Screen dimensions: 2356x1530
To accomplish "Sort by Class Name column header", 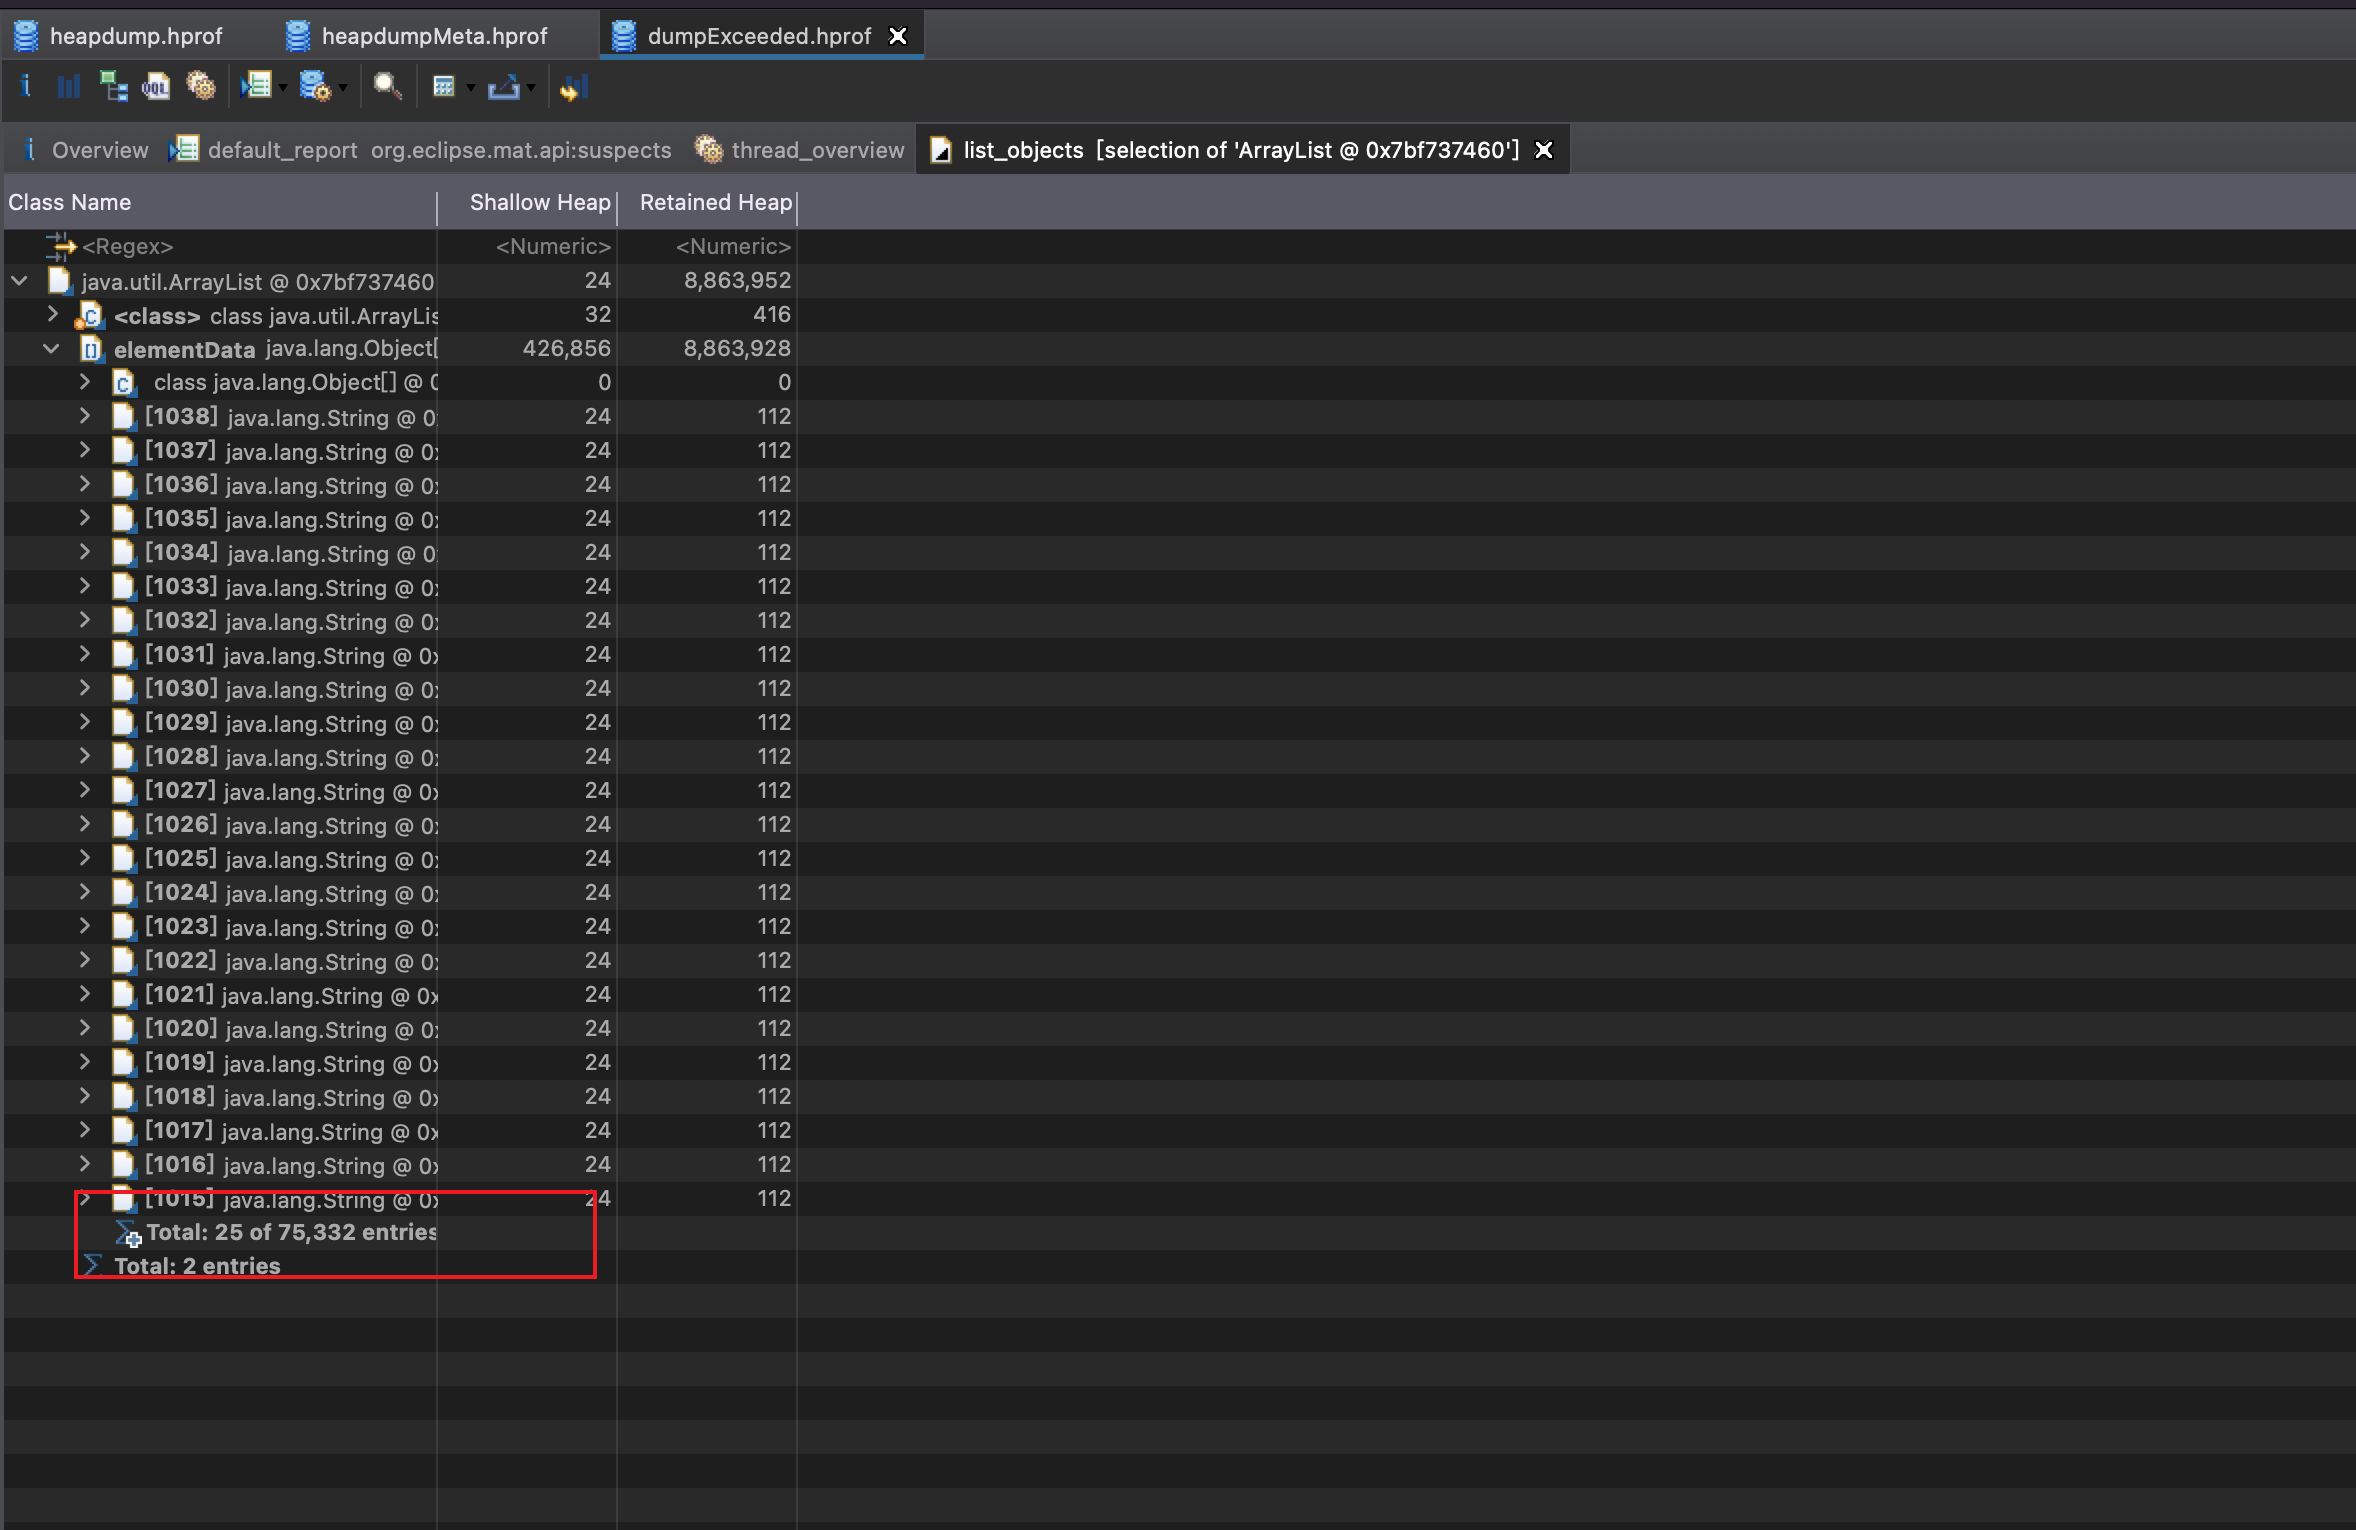I will (x=220, y=203).
